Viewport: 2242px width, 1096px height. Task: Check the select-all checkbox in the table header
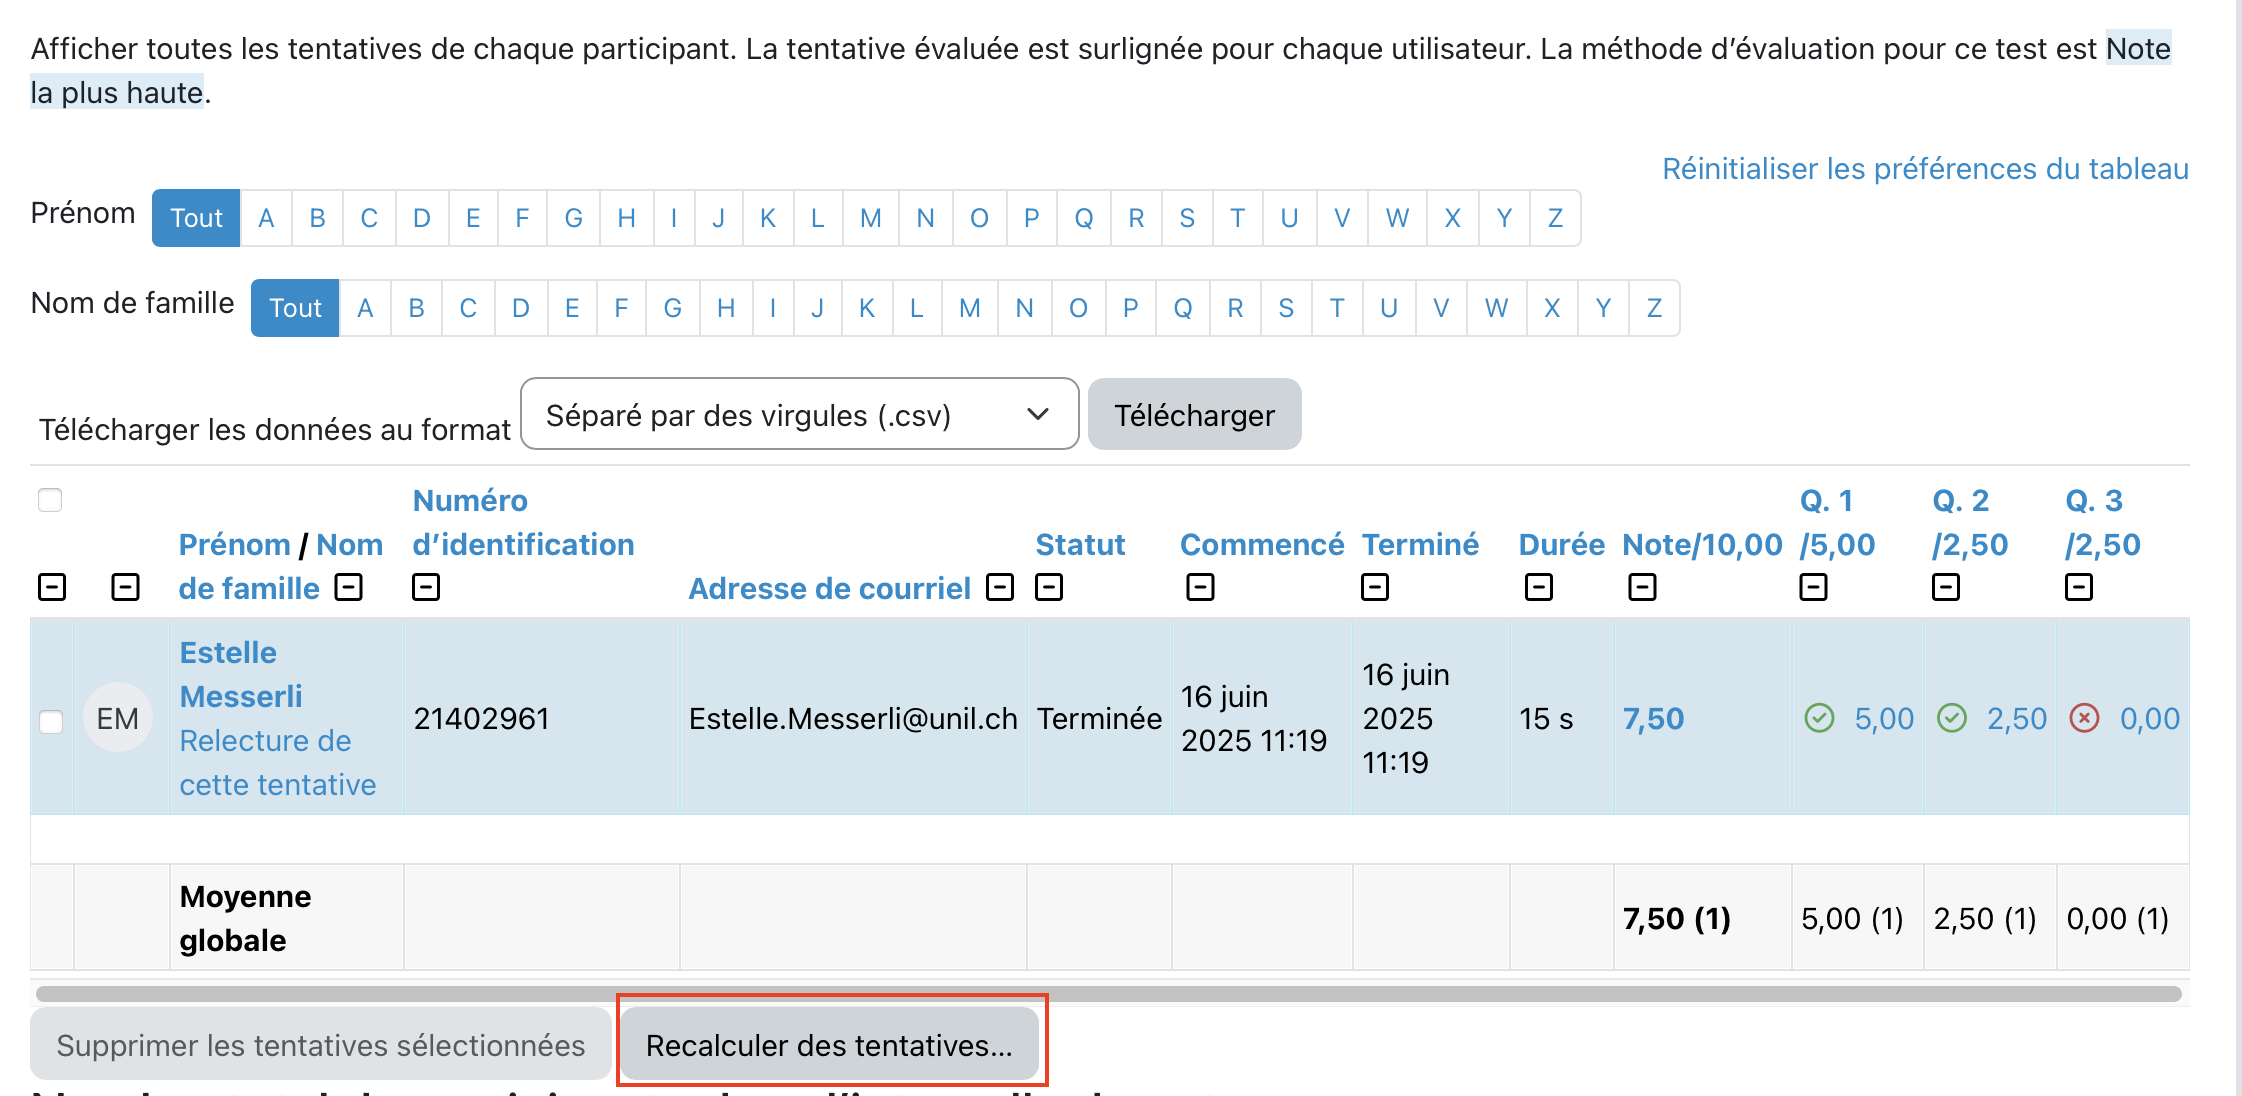pyautogui.click(x=50, y=499)
